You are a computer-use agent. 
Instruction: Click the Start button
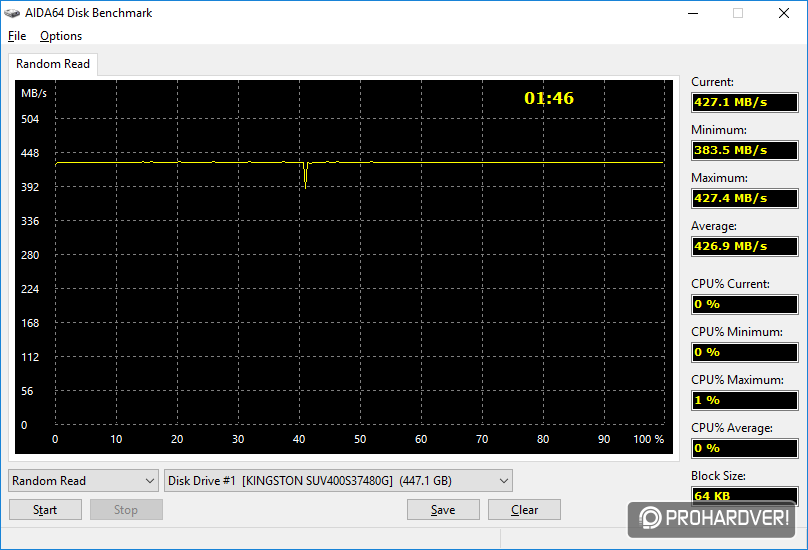click(45, 510)
